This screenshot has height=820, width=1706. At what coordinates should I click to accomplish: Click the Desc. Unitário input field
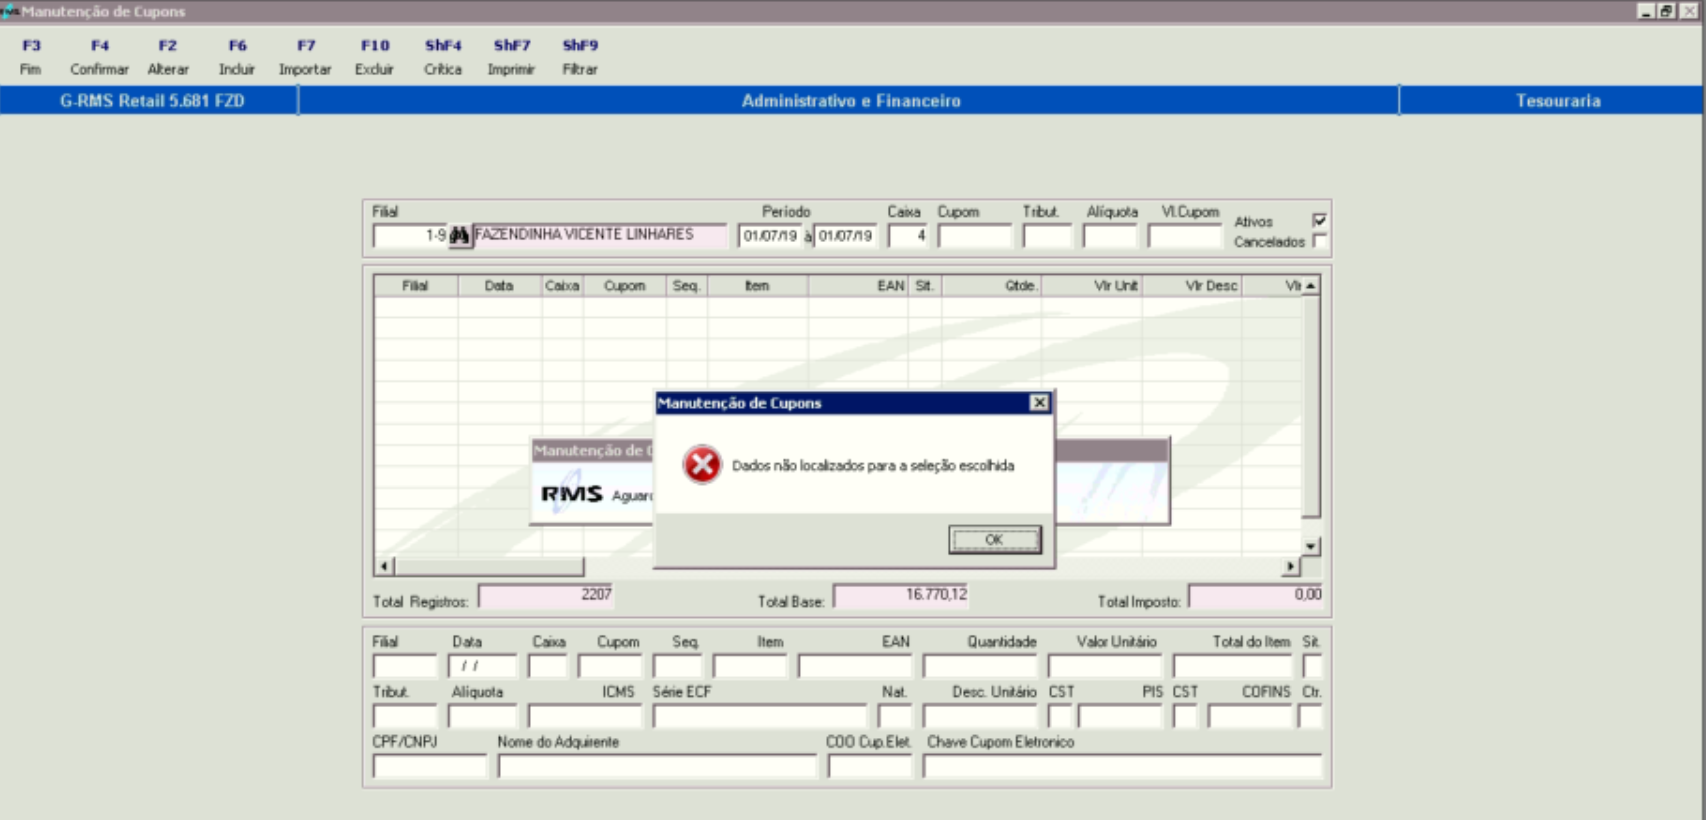point(980,716)
